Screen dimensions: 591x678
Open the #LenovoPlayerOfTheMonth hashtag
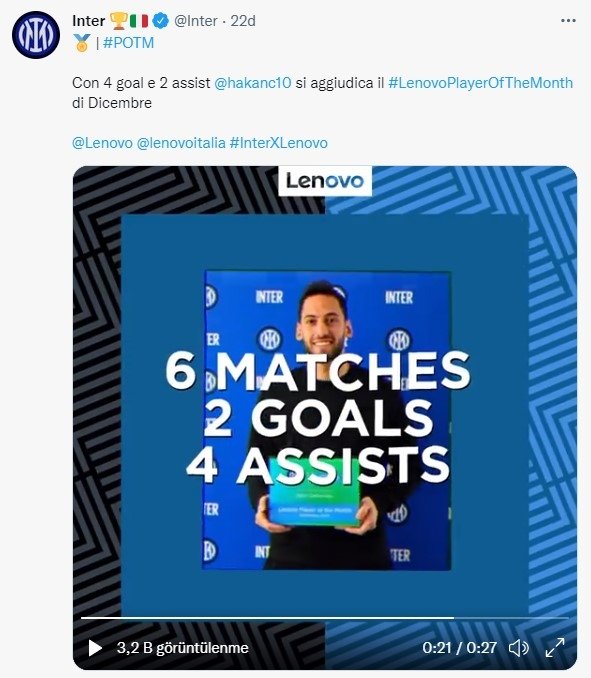[480, 83]
